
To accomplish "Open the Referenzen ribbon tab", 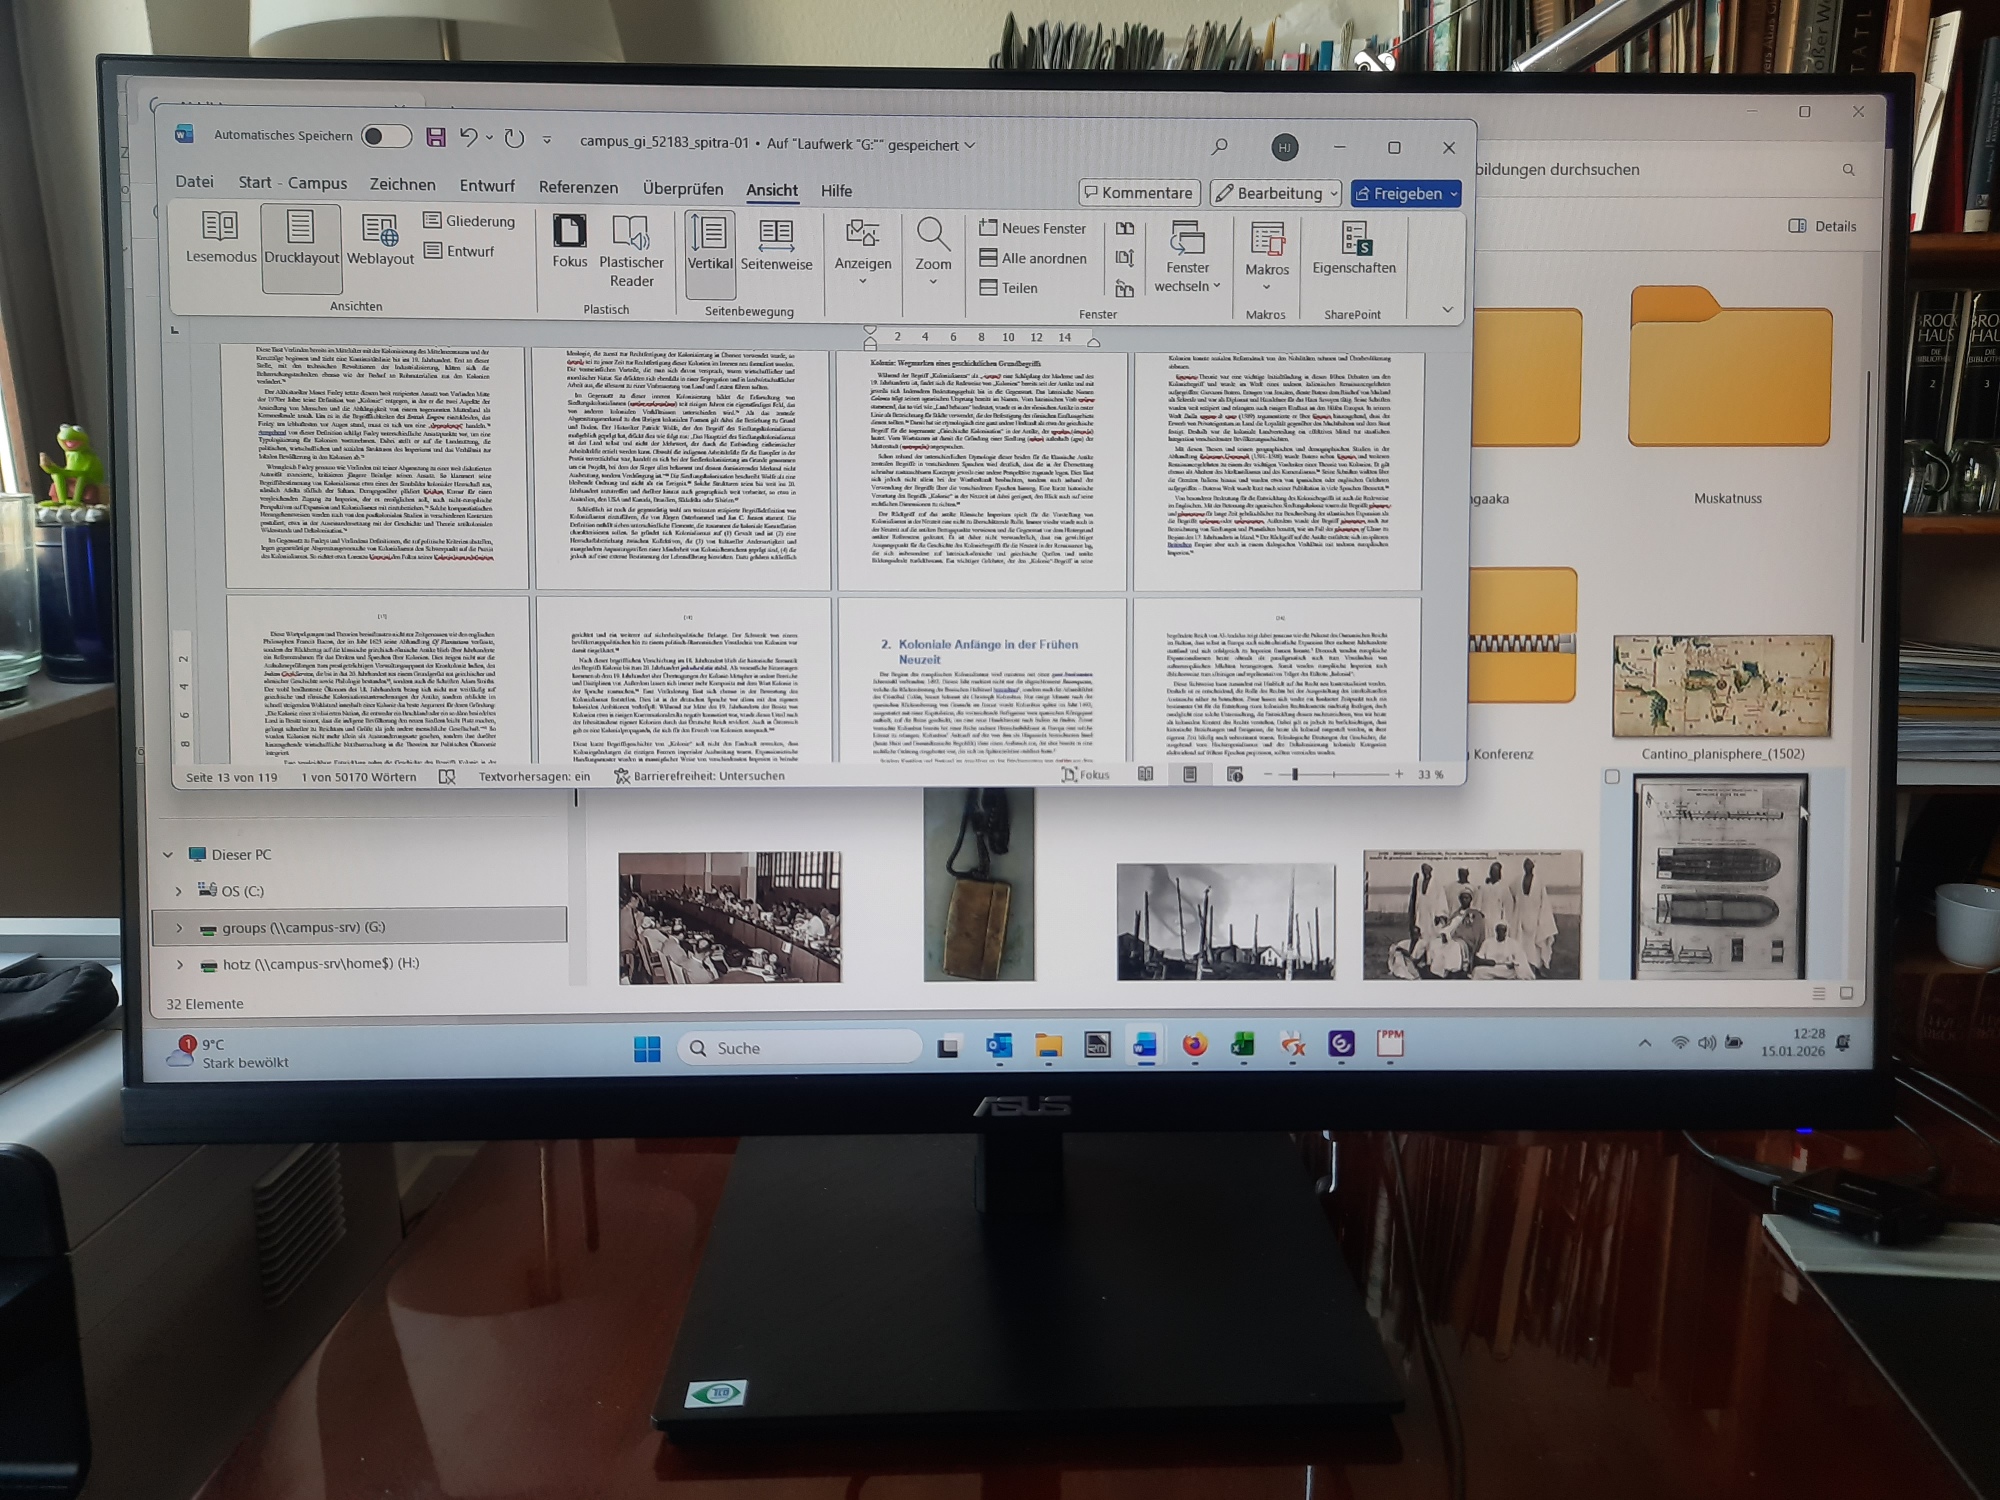I will pos(578,187).
